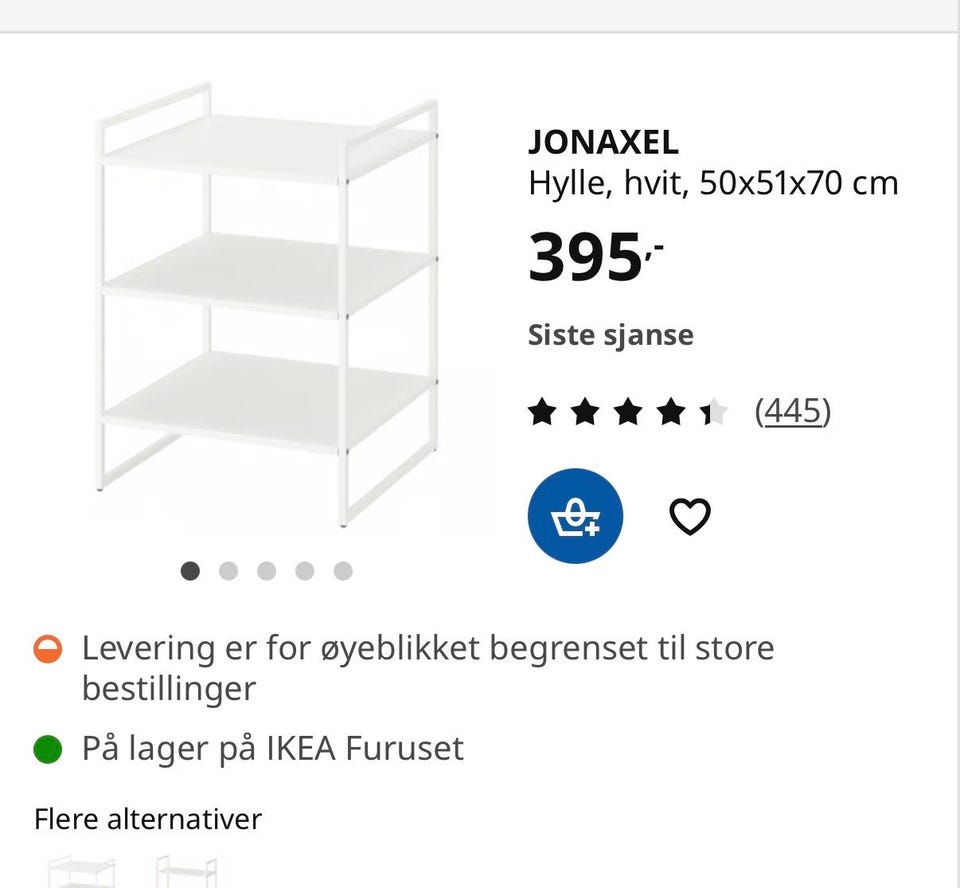Click the Siste sjanse label
This screenshot has height=888, width=960.
pyautogui.click(x=610, y=335)
